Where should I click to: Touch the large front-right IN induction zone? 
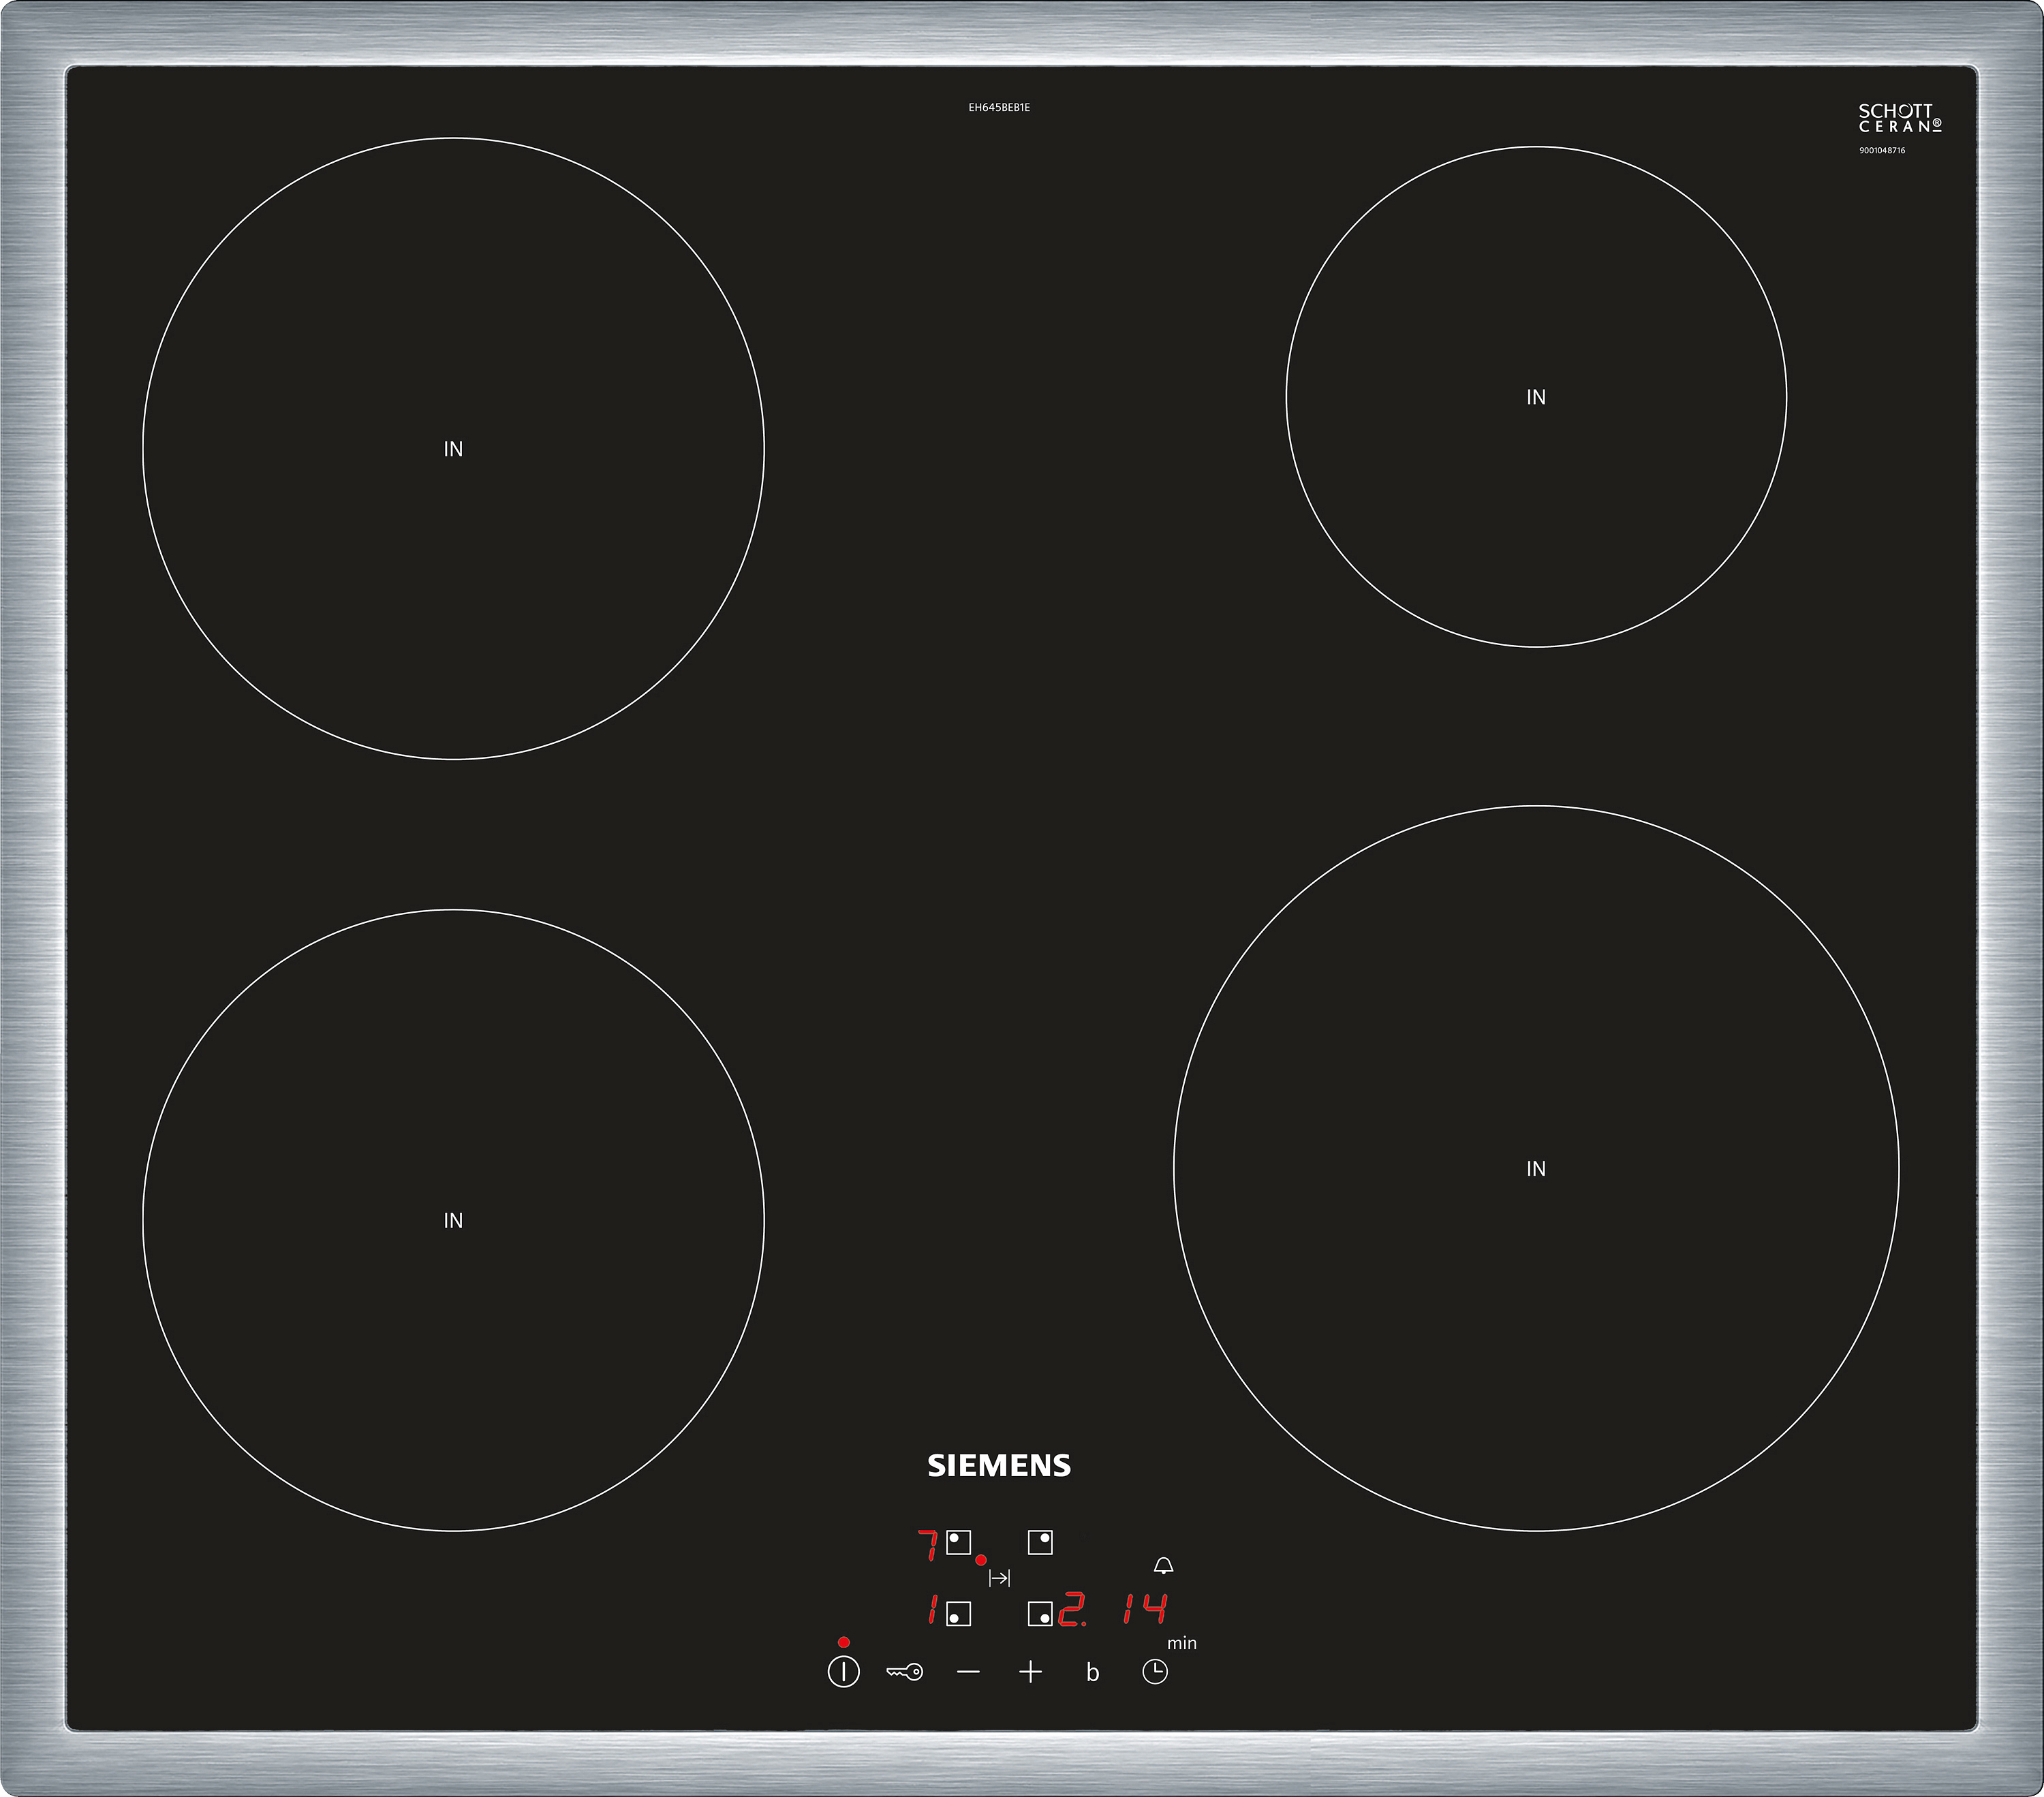pyautogui.click(x=1535, y=1168)
